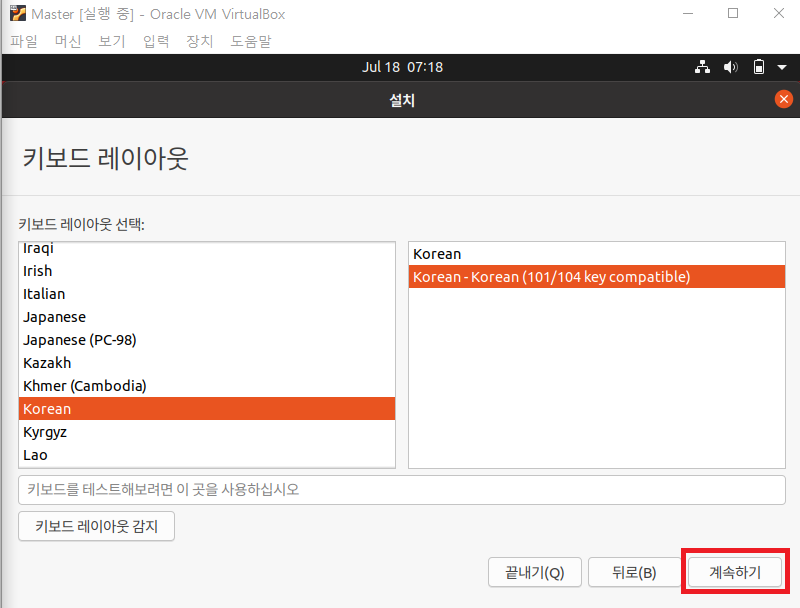
Task: Select Irish keyboard layout
Action: click(207, 271)
